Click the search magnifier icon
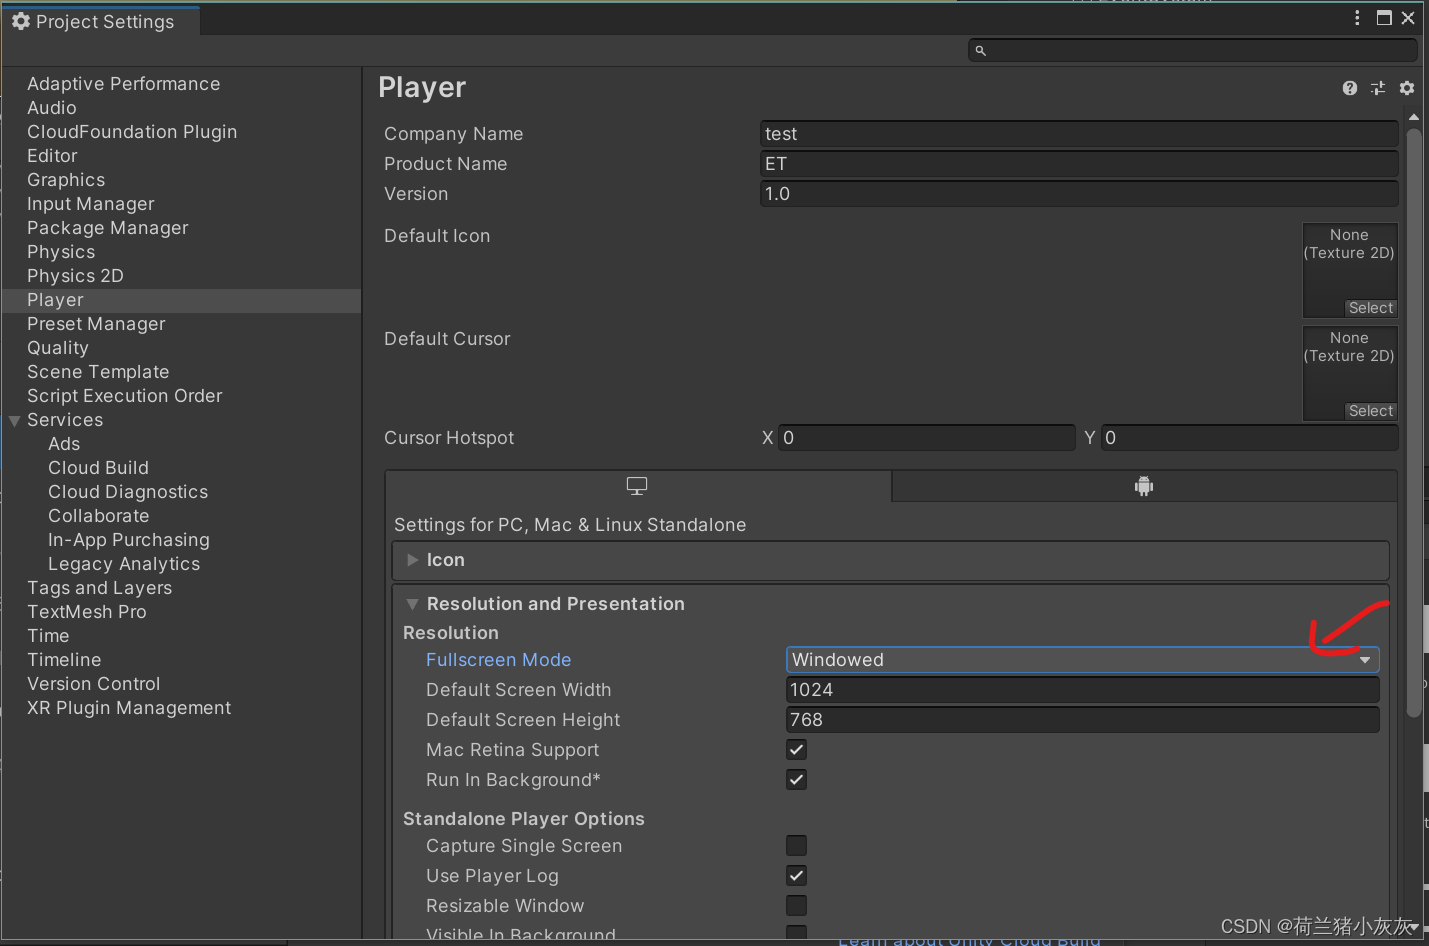The image size is (1429, 946). (981, 50)
